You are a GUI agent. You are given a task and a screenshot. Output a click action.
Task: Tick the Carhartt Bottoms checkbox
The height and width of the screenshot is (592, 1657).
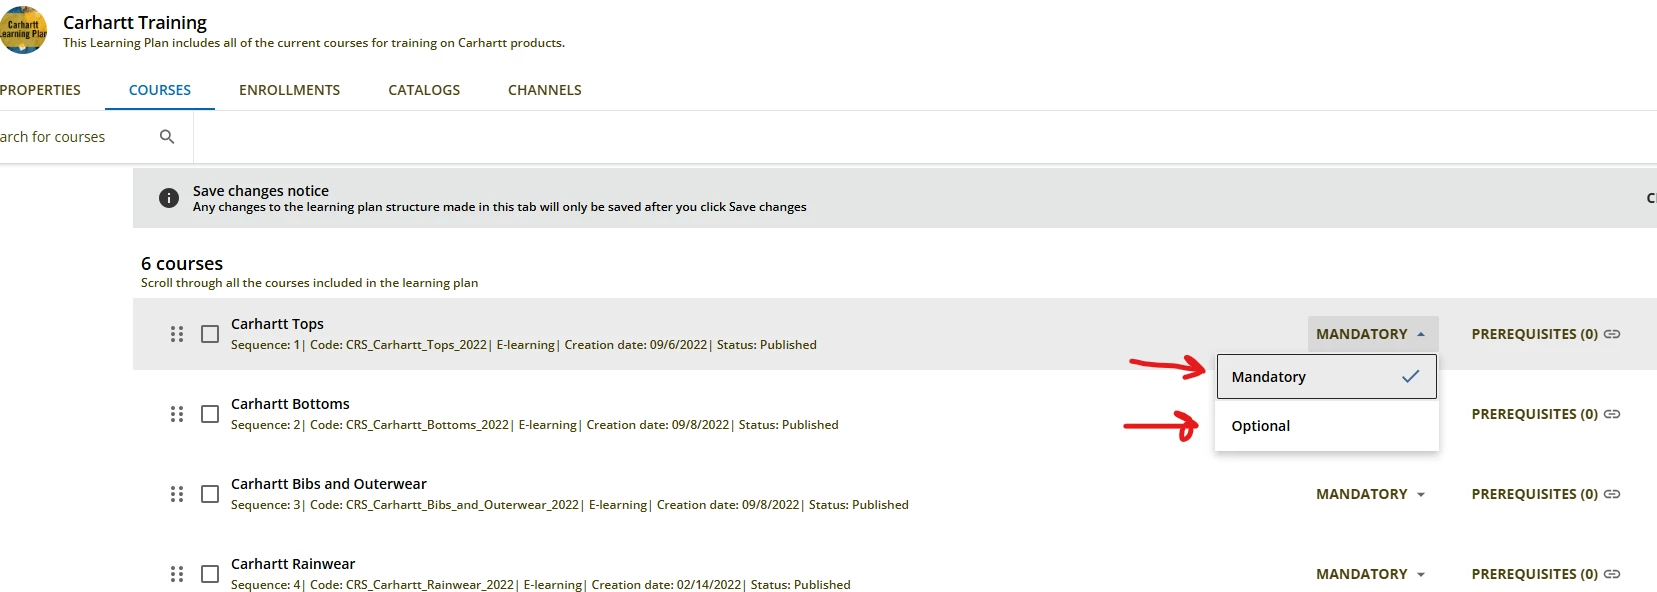tap(210, 414)
